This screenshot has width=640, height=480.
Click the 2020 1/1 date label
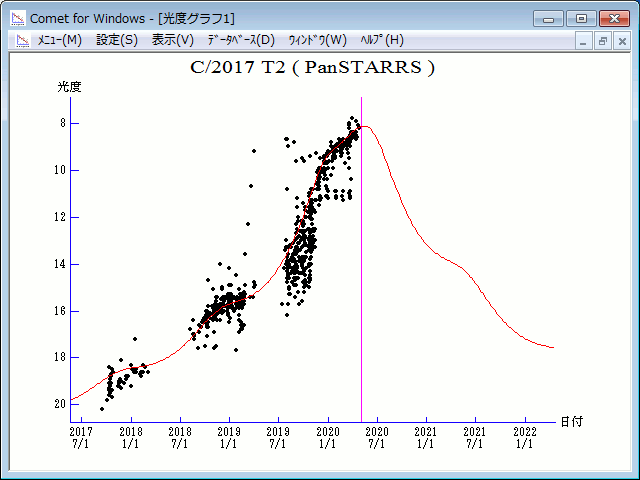328,438
